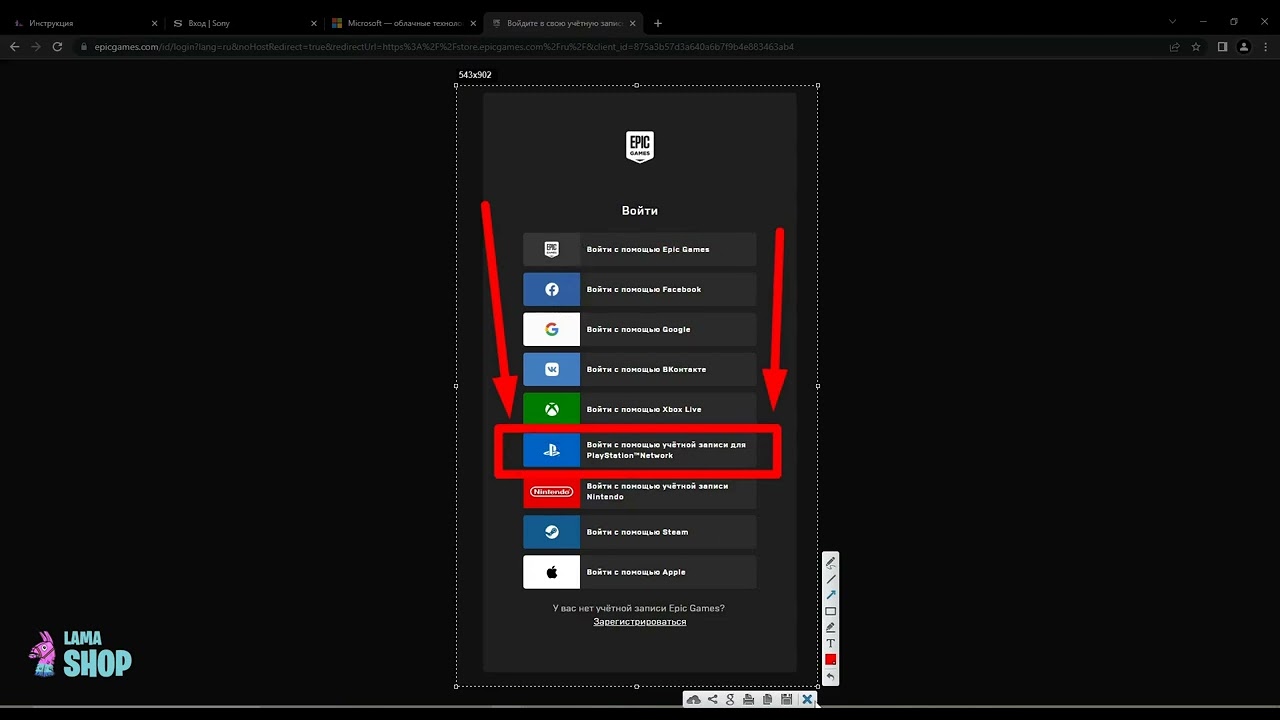Sign in with PlayStation Network account
This screenshot has width=1280, height=720.
[639, 450]
